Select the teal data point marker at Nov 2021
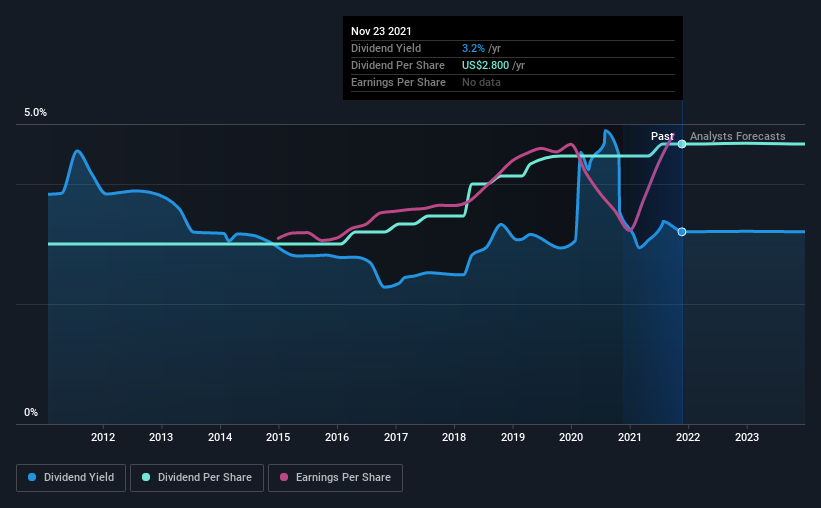 [x=682, y=144]
